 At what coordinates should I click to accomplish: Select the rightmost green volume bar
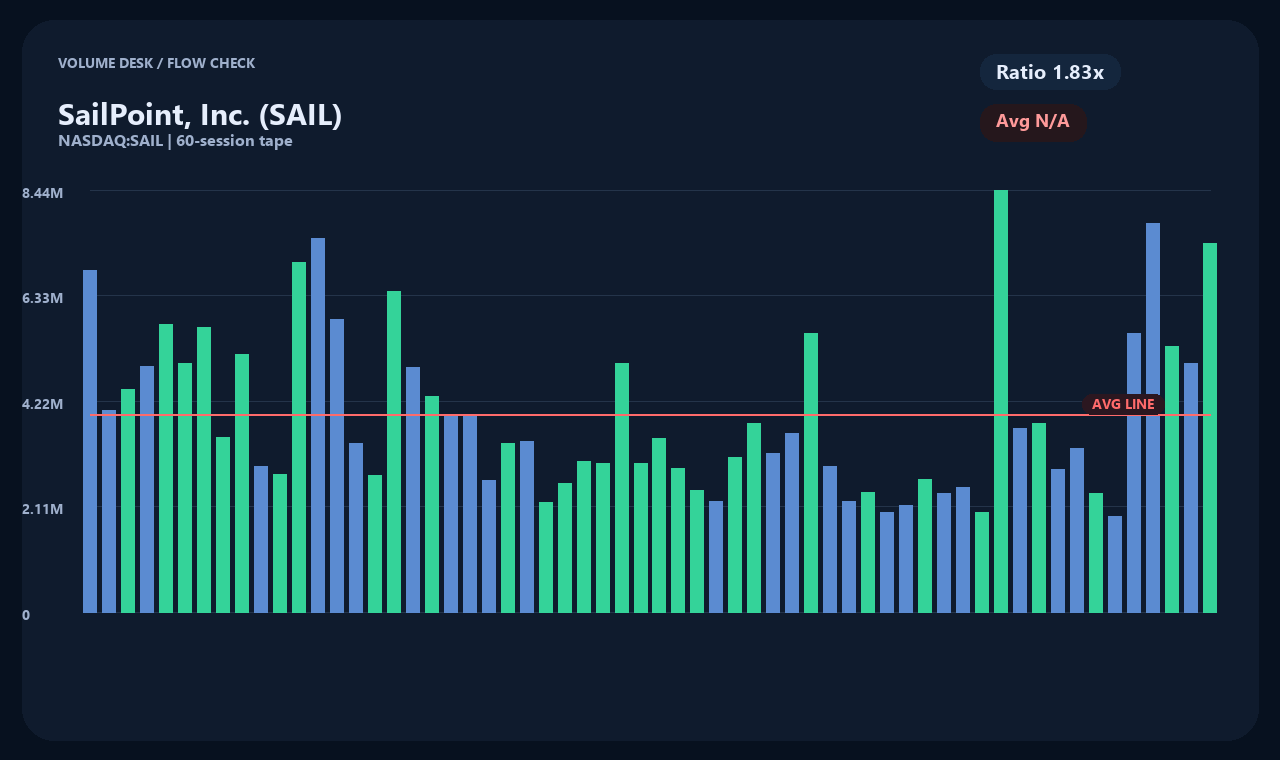(x=1210, y=428)
